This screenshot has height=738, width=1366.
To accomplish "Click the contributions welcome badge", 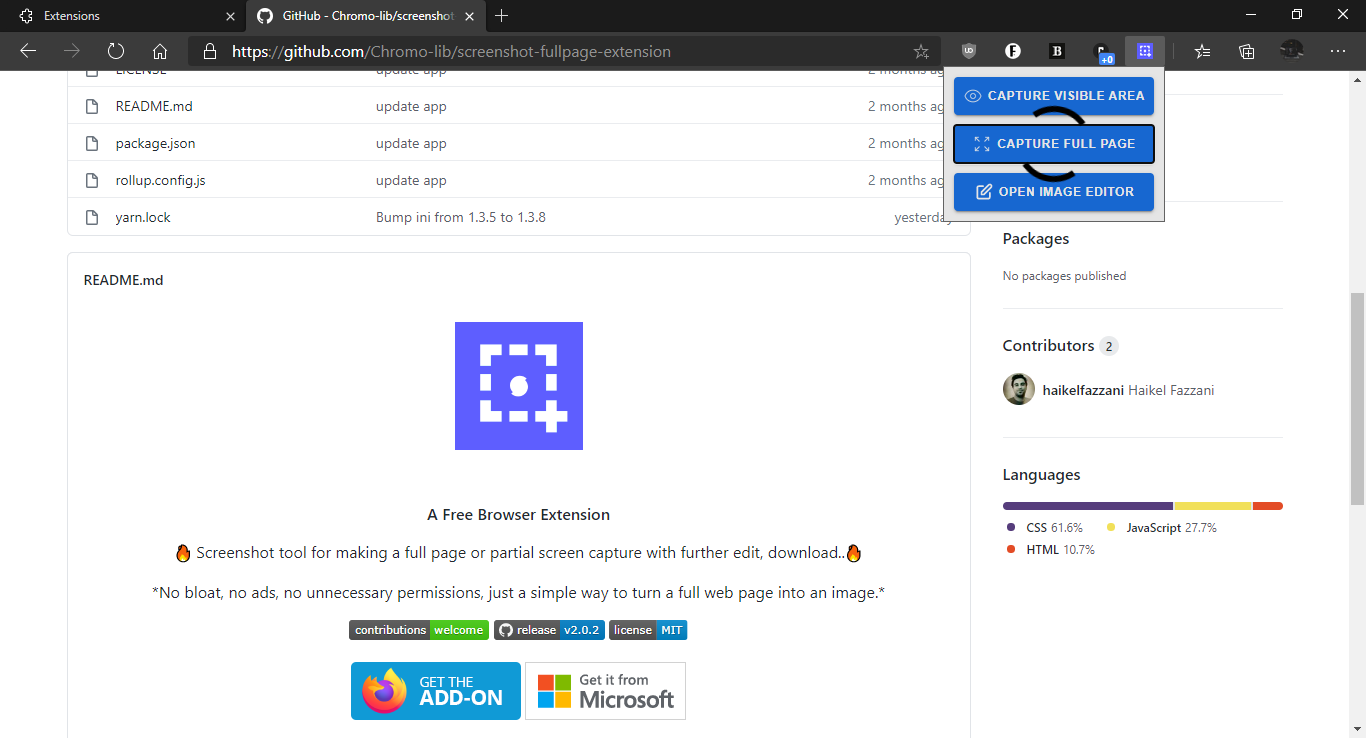I will pyautogui.click(x=419, y=630).
